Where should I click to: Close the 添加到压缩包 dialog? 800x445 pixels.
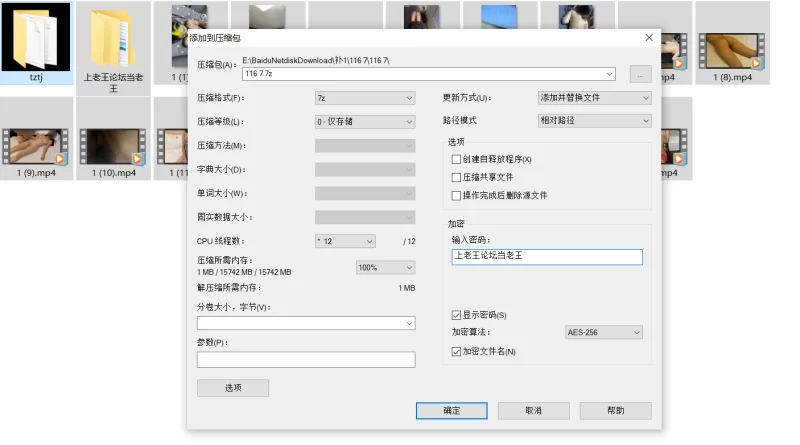(x=648, y=37)
